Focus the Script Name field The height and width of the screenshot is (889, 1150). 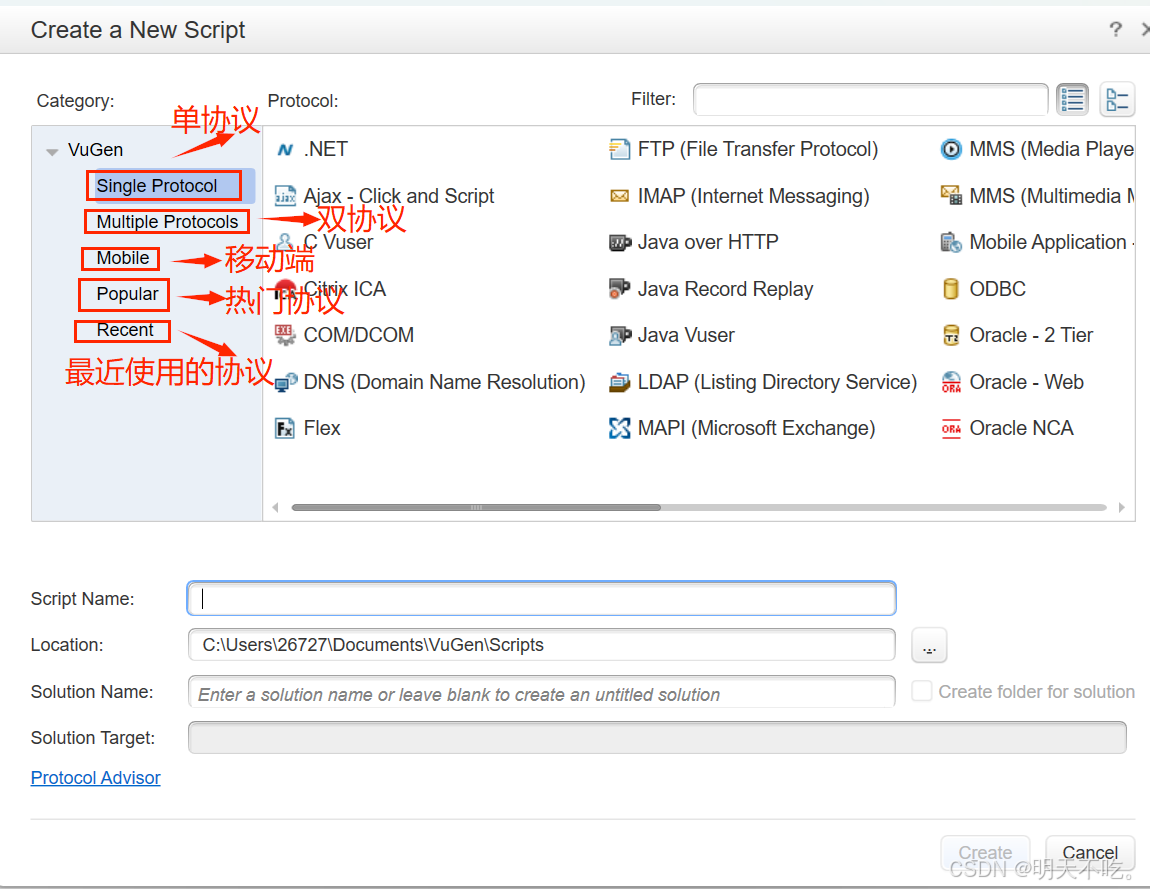[541, 599]
